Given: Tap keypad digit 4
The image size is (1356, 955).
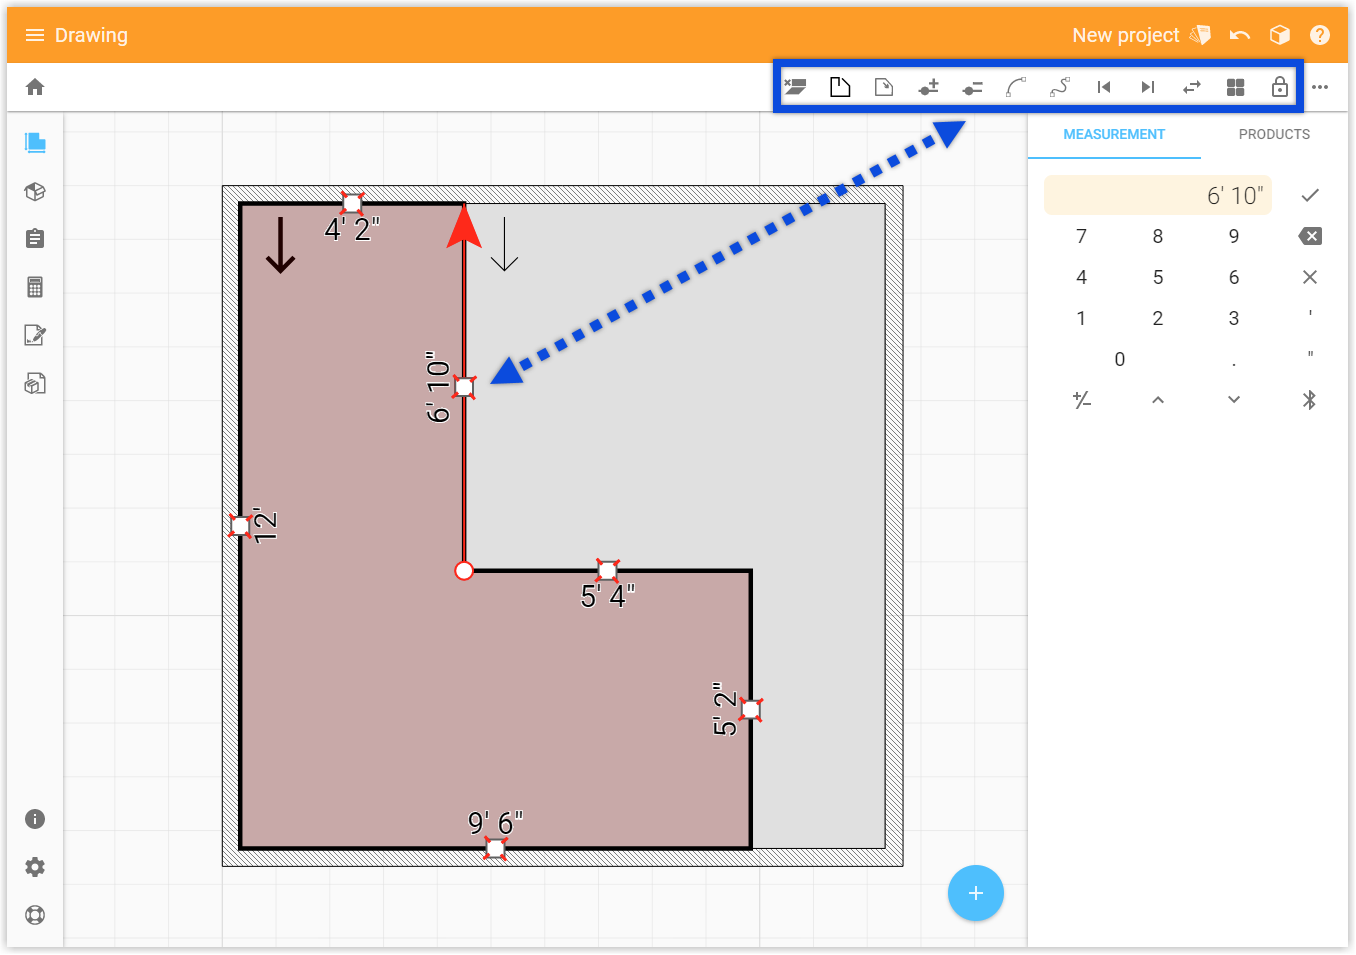Looking at the screenshot, I should point(1081,277).
